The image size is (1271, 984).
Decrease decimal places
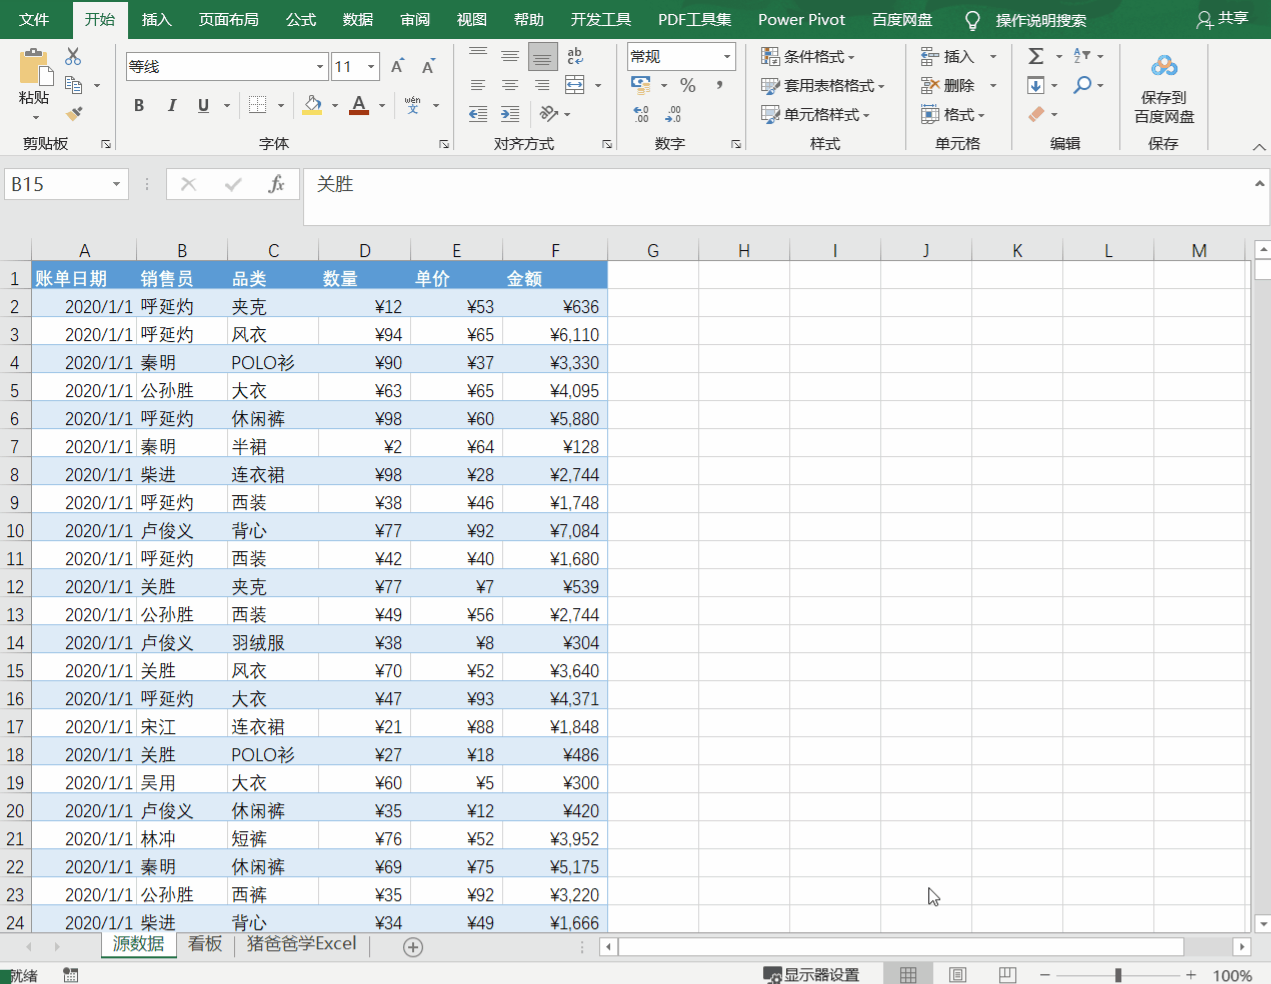674,114
